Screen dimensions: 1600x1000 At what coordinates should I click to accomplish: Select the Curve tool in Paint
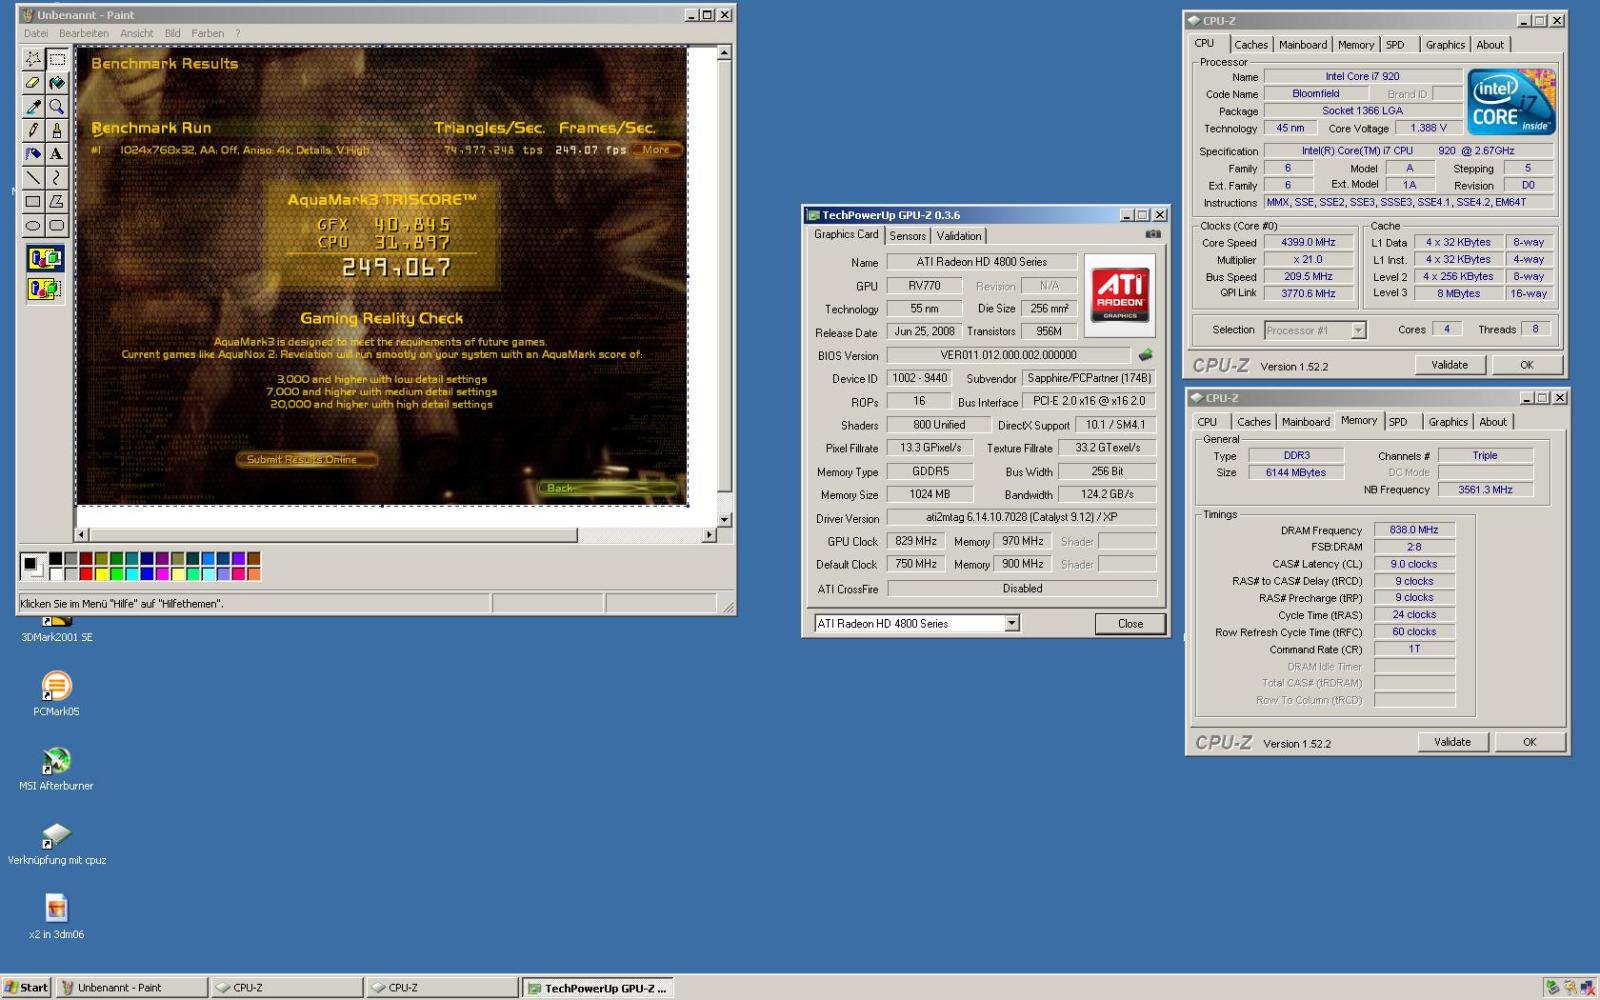coord(57,178)
